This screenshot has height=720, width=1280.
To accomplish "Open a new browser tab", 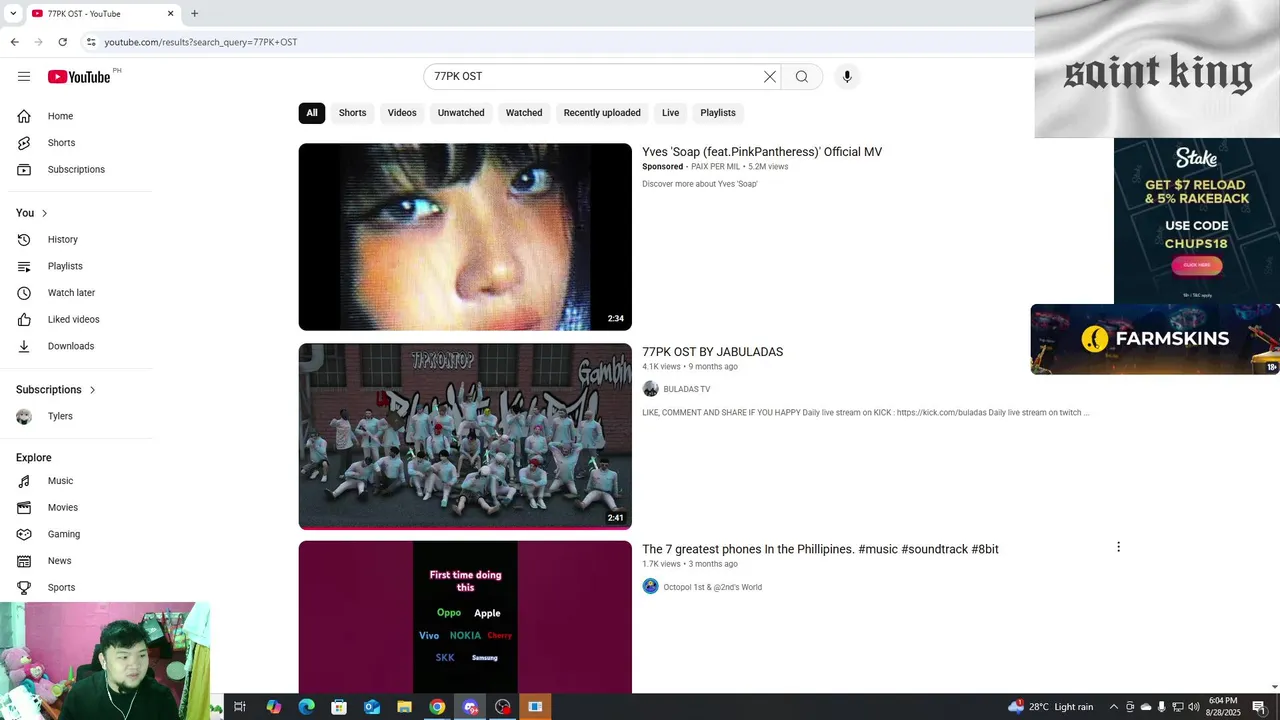I will [194, 14].
